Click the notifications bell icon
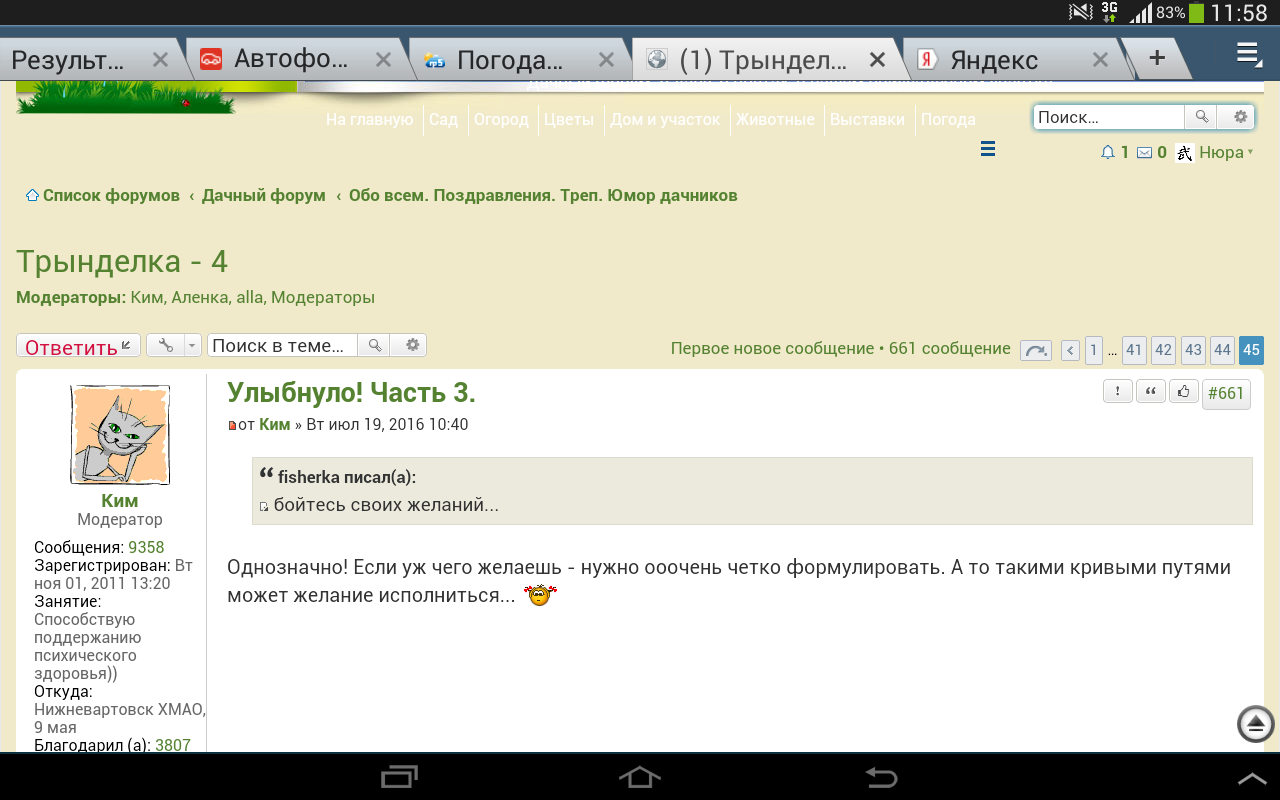 pyautogui.click(x=1107, y=153)
